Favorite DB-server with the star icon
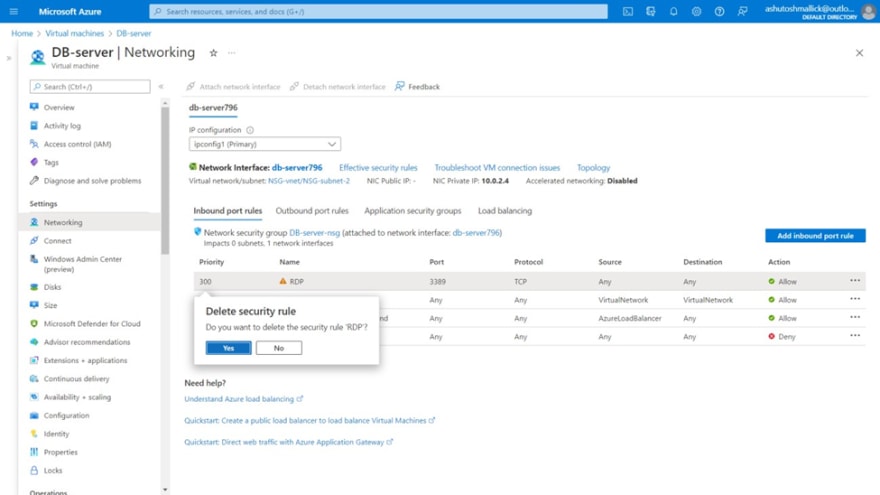 click(213, 53)
